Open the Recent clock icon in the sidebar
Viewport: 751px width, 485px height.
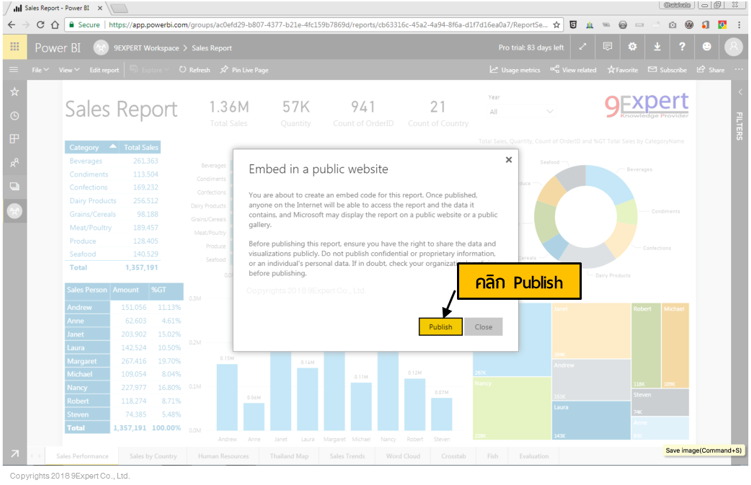point(14,116)
